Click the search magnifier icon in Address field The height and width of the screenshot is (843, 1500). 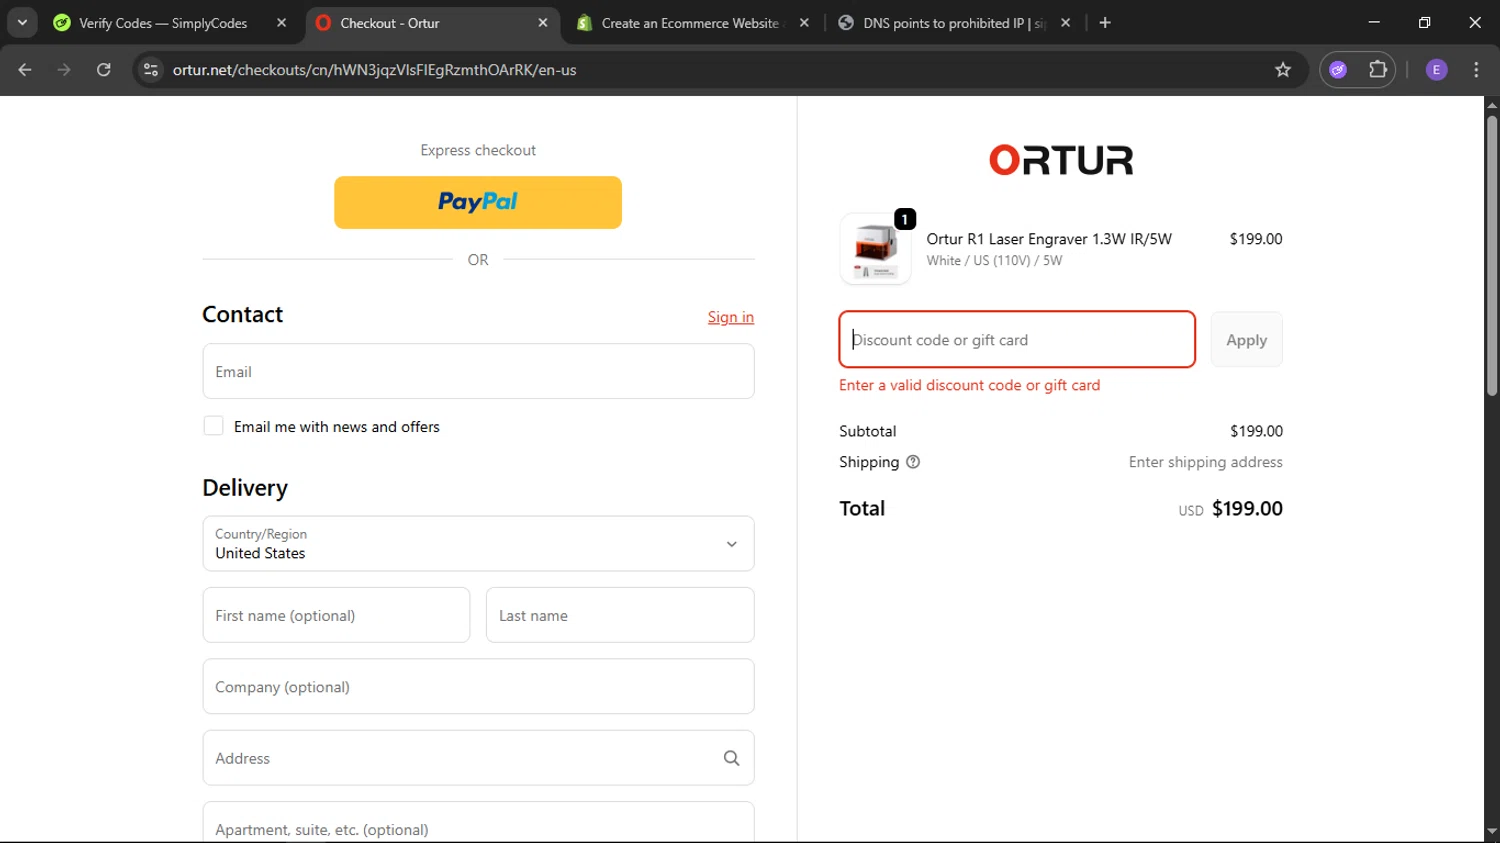(731, 758)
